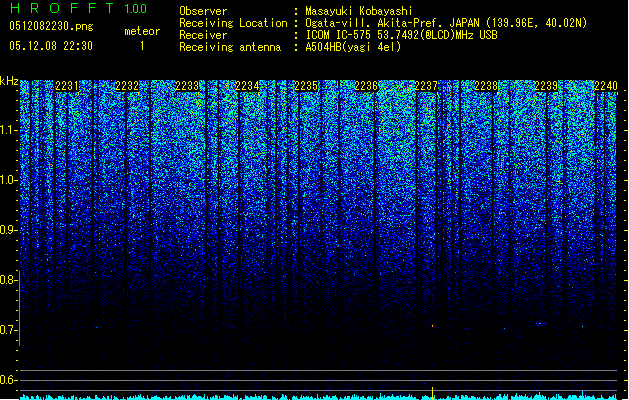Image resolution: width=629 pixels, height=400 pixels.
Task: Click the 2234 time marker
Action: point(247,86)
